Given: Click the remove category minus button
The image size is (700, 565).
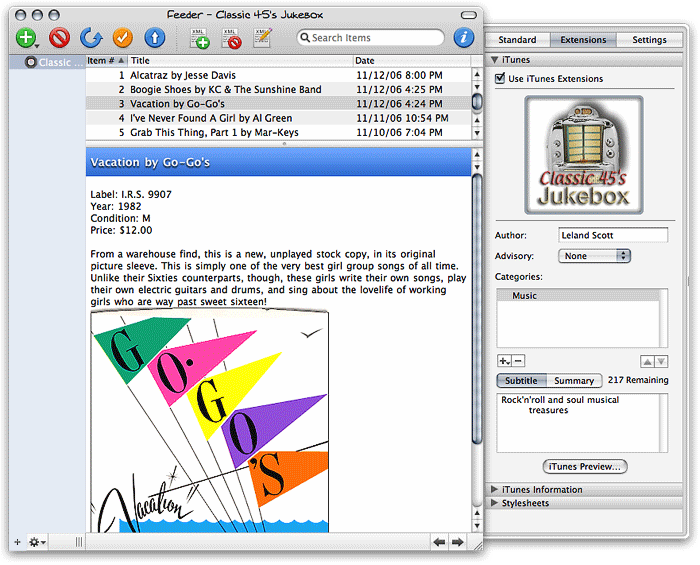Looking at the screenshot, I should tap(518, 361).
